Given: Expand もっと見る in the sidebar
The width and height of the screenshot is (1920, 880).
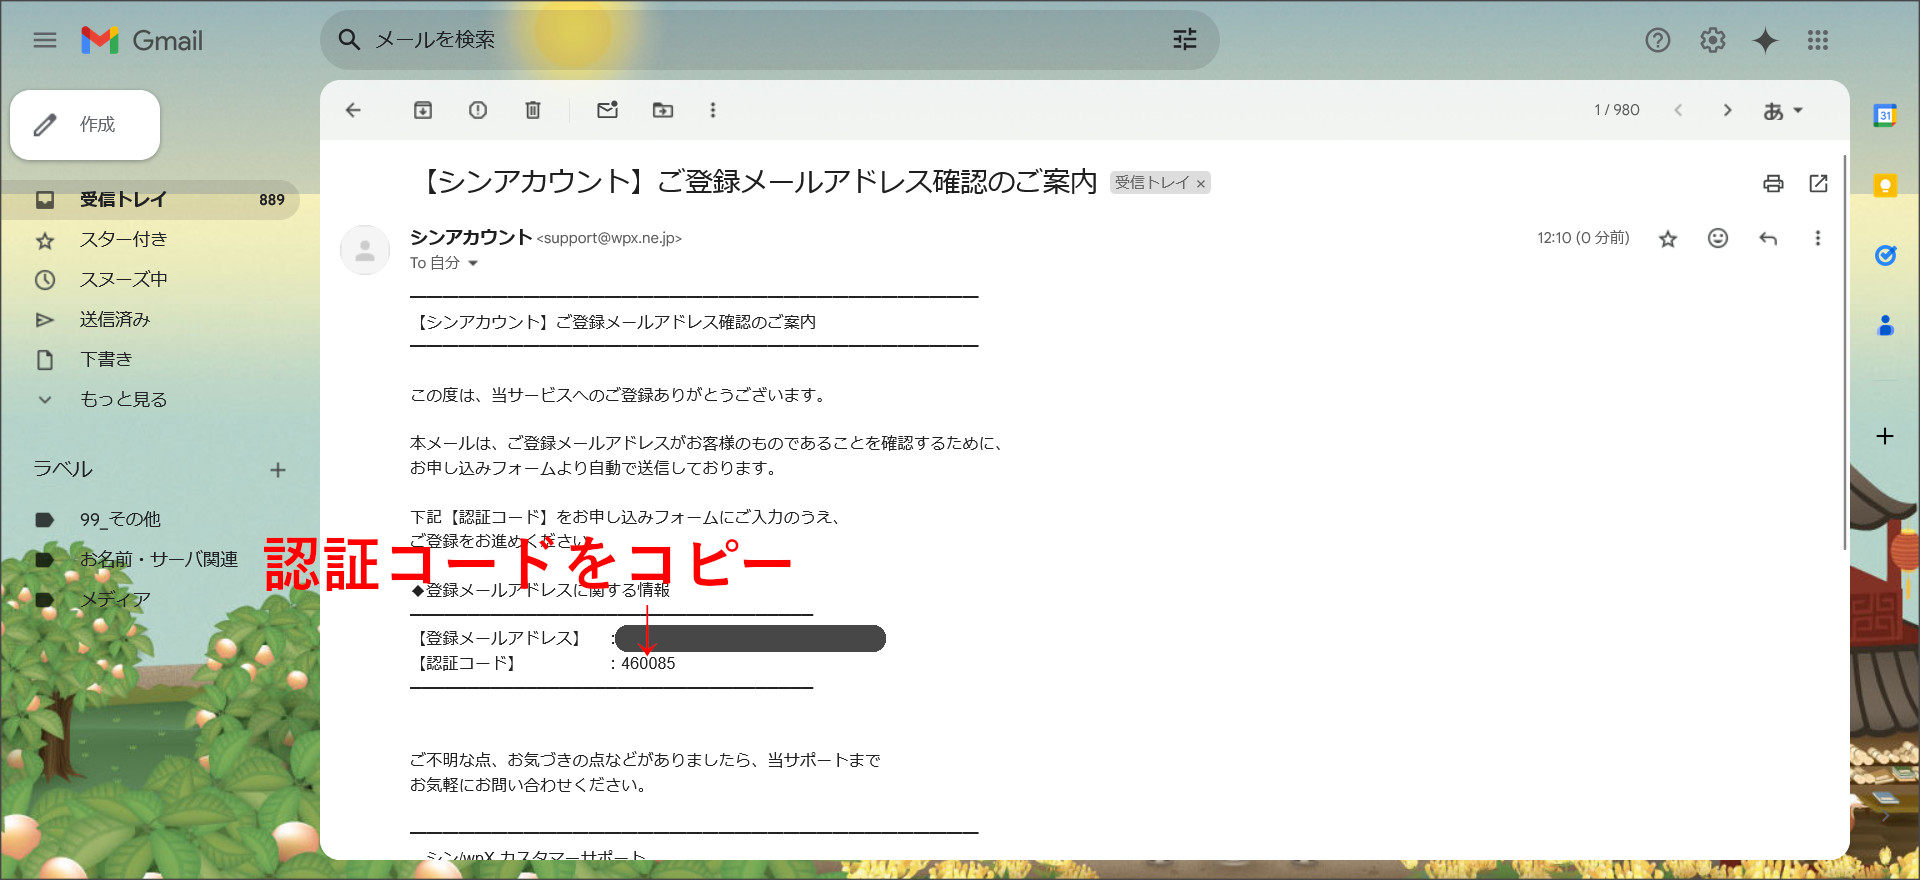Looking at the screenshot, I should [123, 399].
